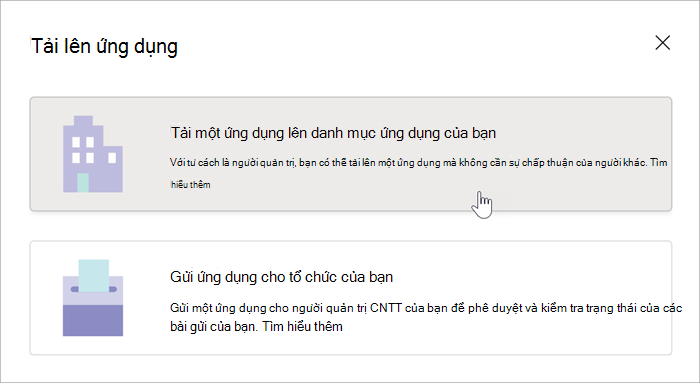
Task: Click the ballot box submission icon
Action: pos(93,298)
